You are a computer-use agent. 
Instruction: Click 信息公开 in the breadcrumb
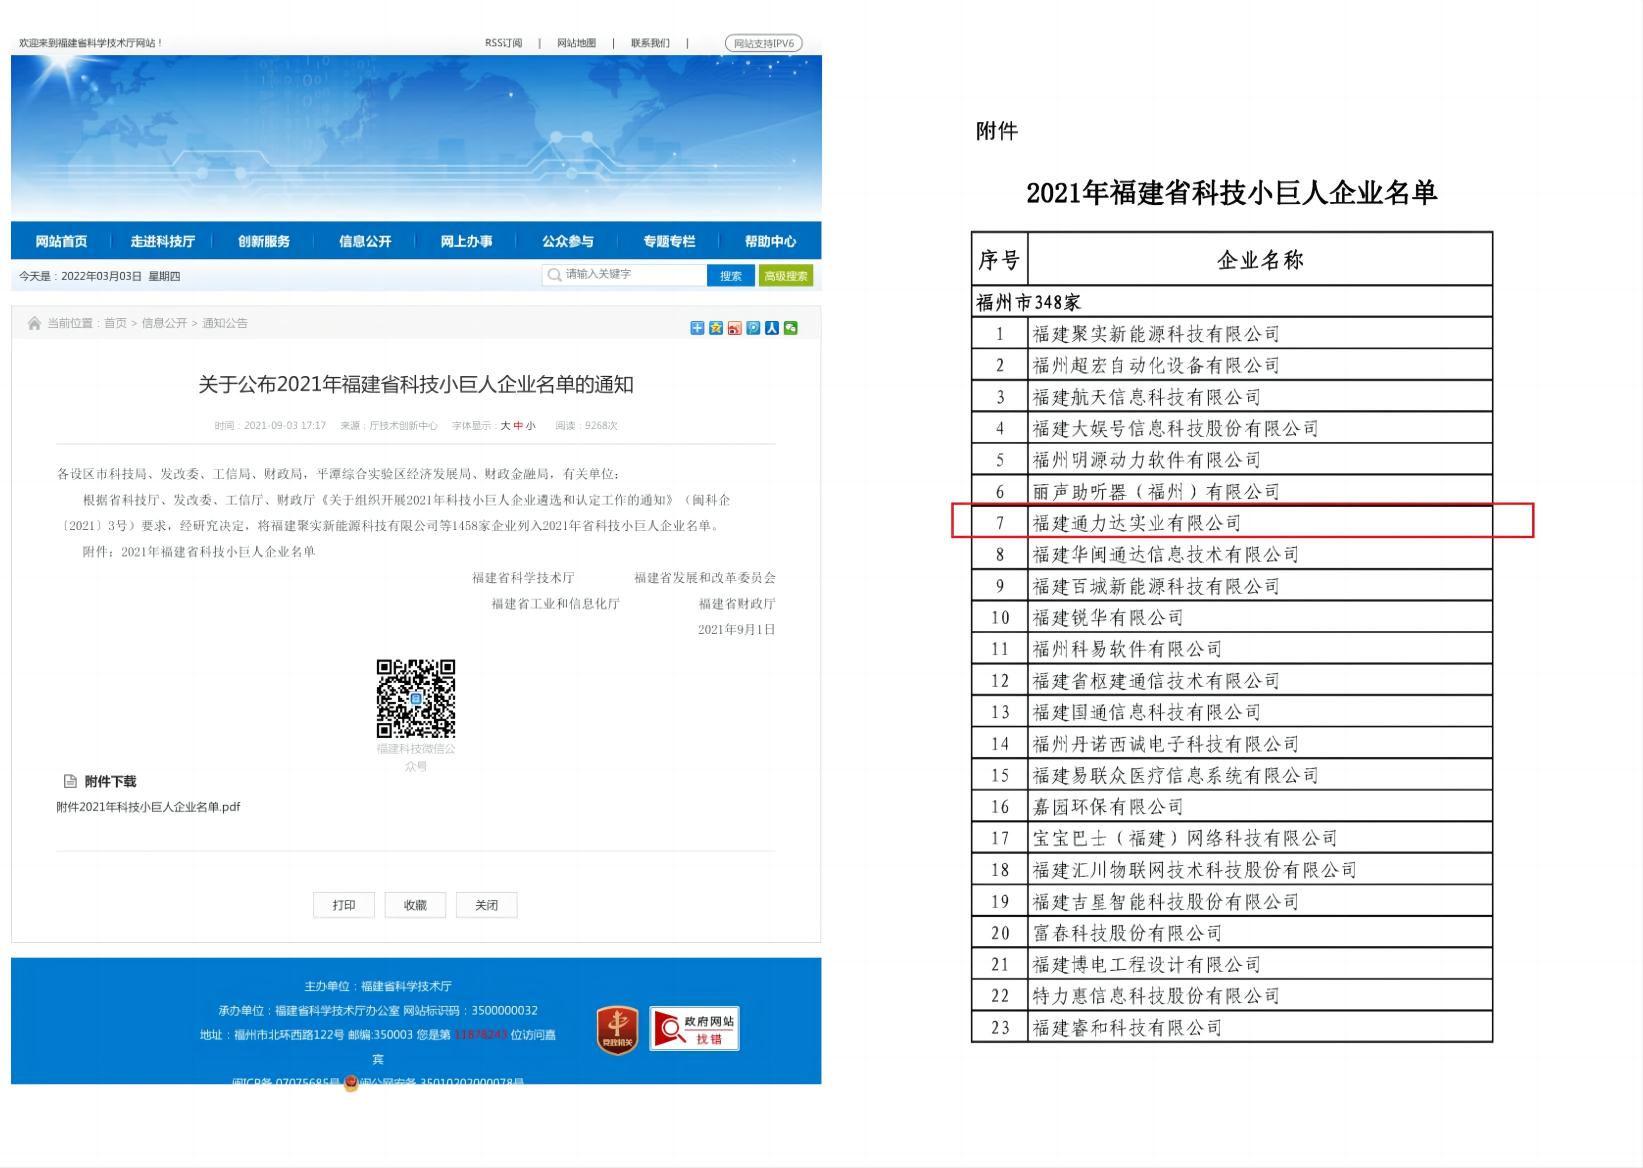click(164, 323)
